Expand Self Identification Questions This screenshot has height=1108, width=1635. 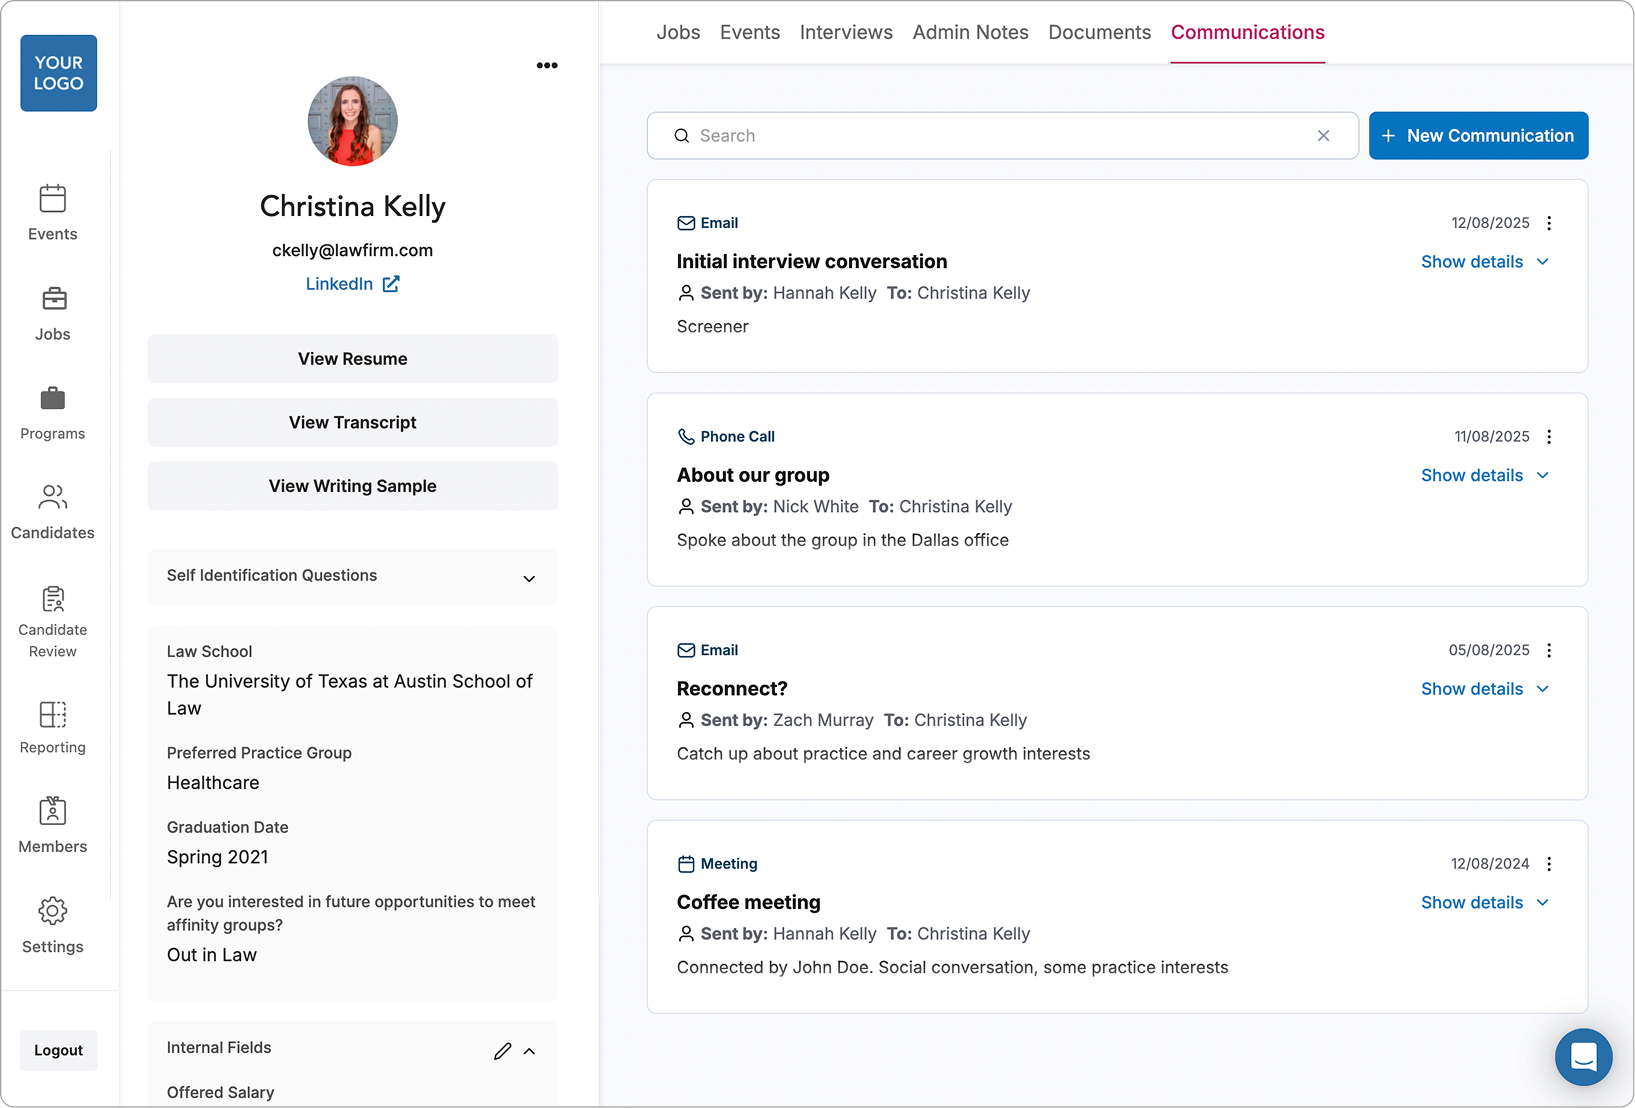[529, 578]
